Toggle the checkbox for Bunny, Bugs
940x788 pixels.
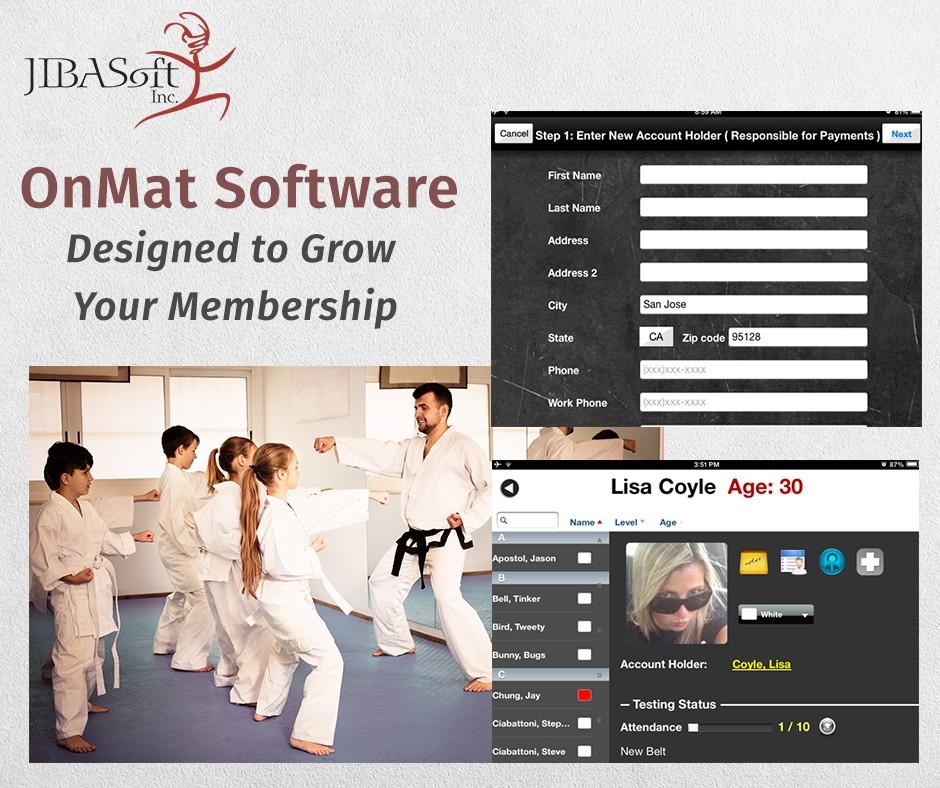point(585,655)
